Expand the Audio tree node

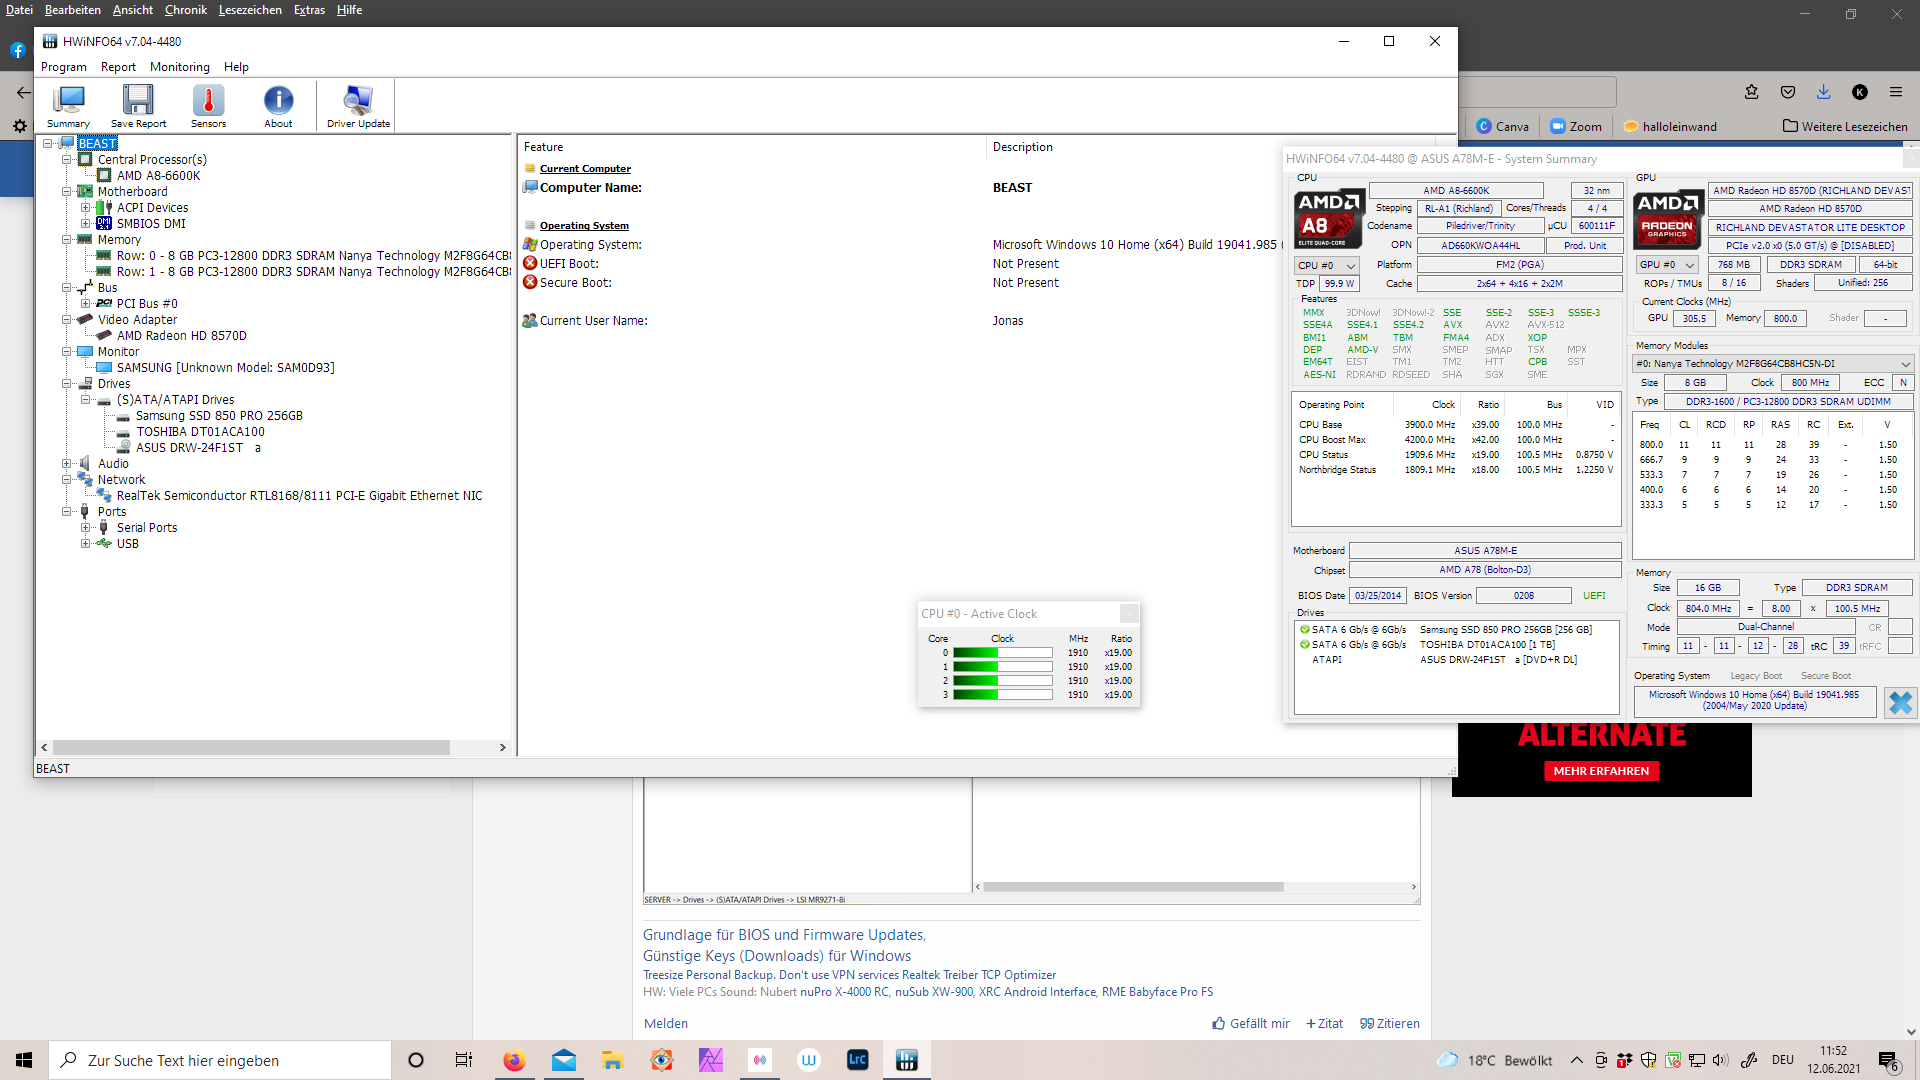(x=67, y=464)
